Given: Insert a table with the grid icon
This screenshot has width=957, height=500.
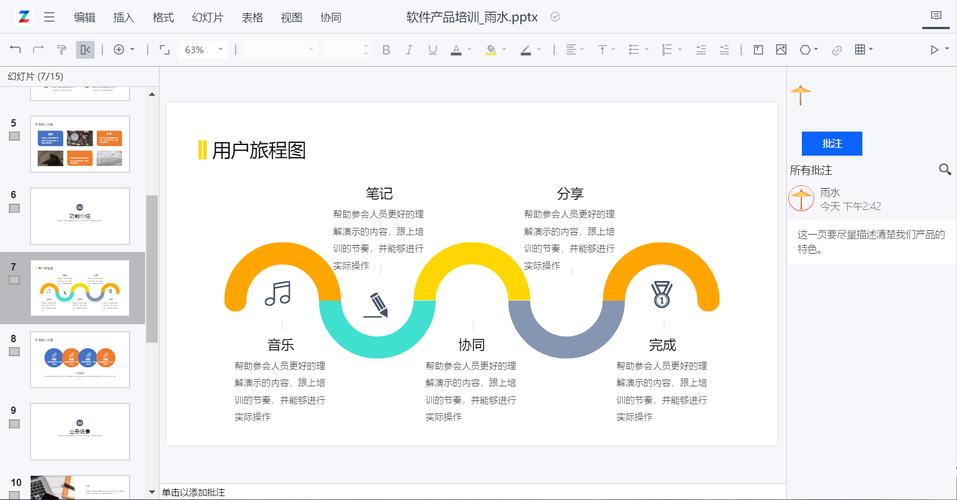Looking at the screenshot, I should click(860, 49).
